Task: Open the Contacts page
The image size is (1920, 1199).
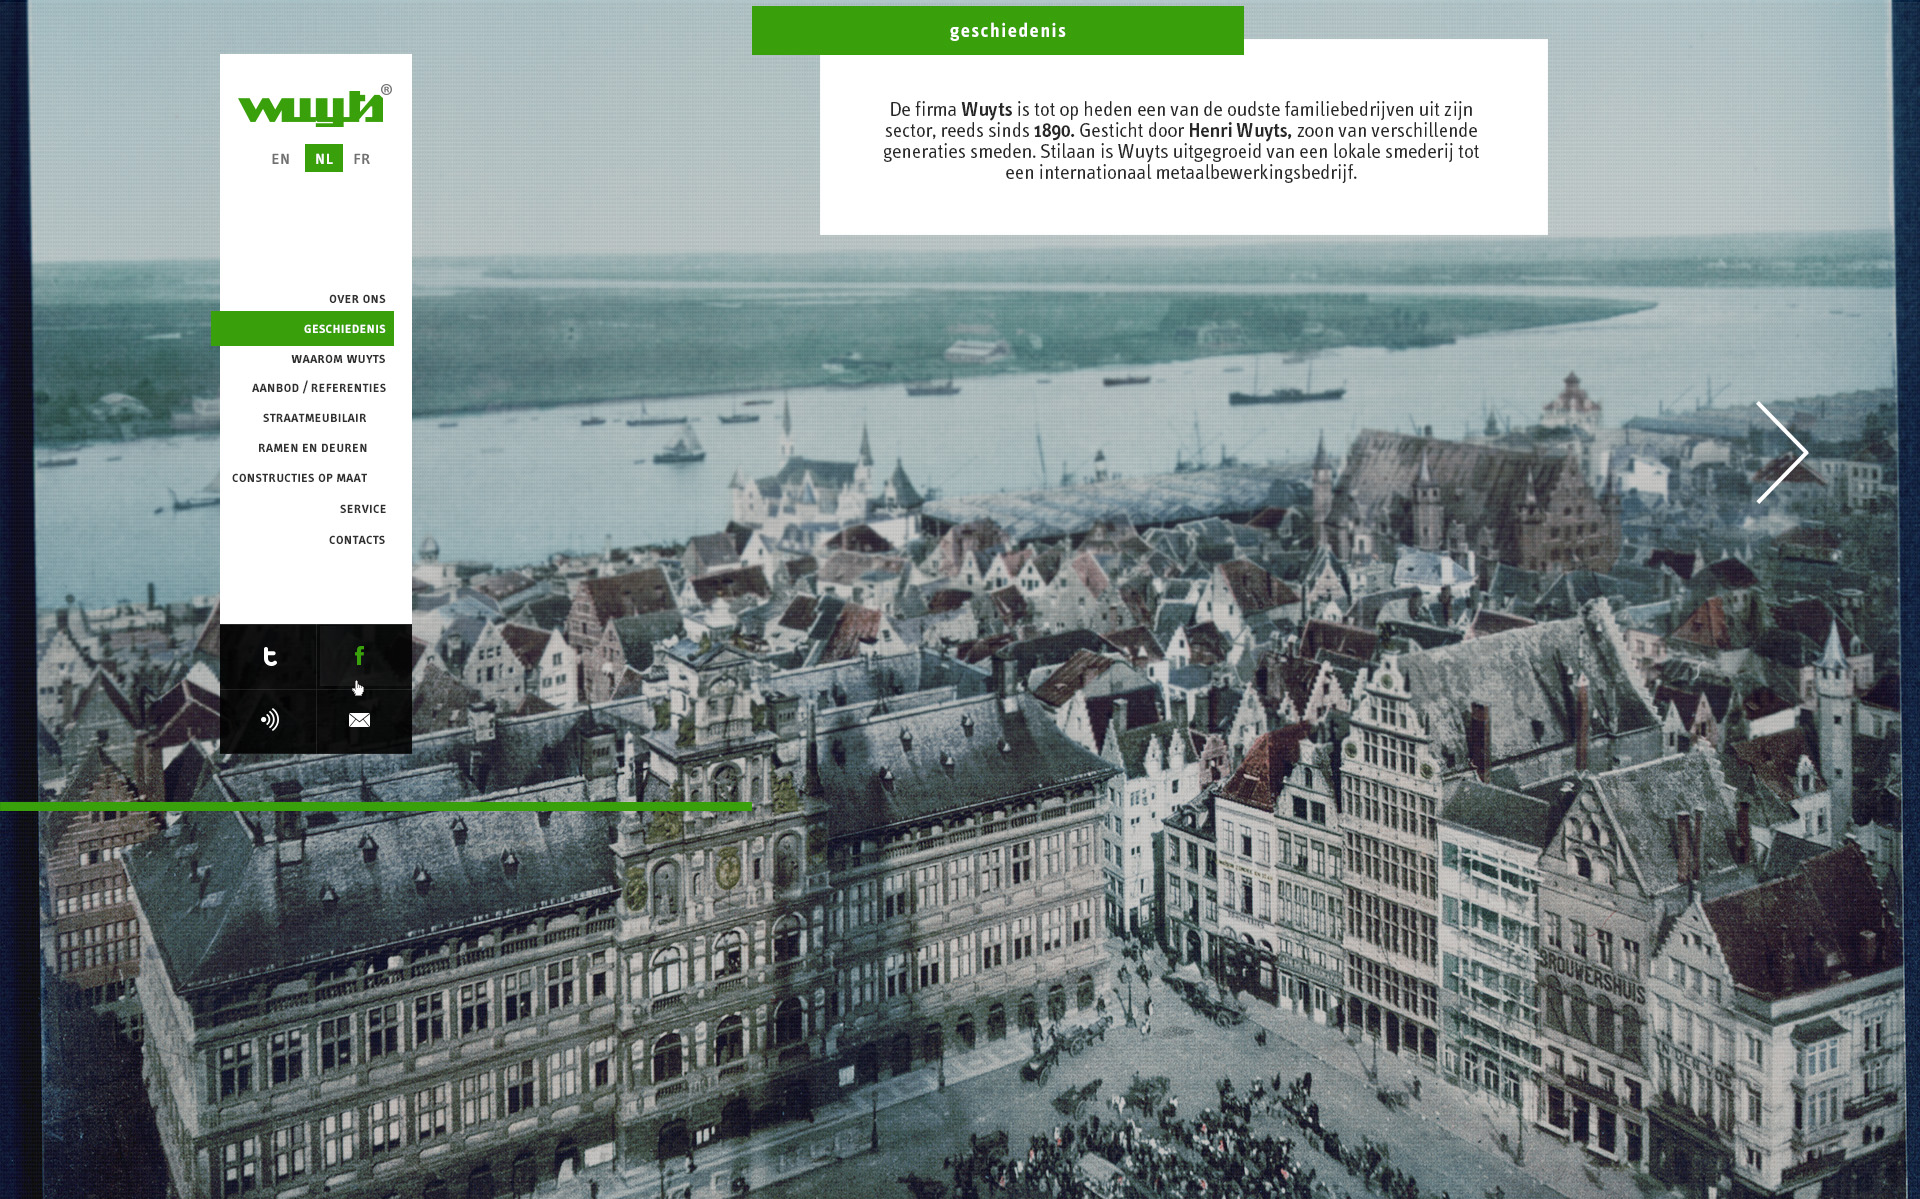Action: click(357, 540)
